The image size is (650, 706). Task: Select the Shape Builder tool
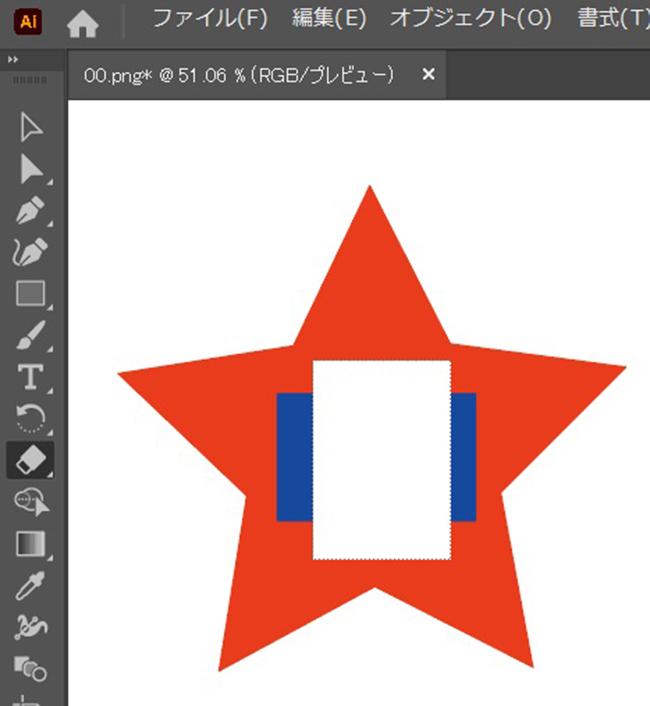click(32, 501)
